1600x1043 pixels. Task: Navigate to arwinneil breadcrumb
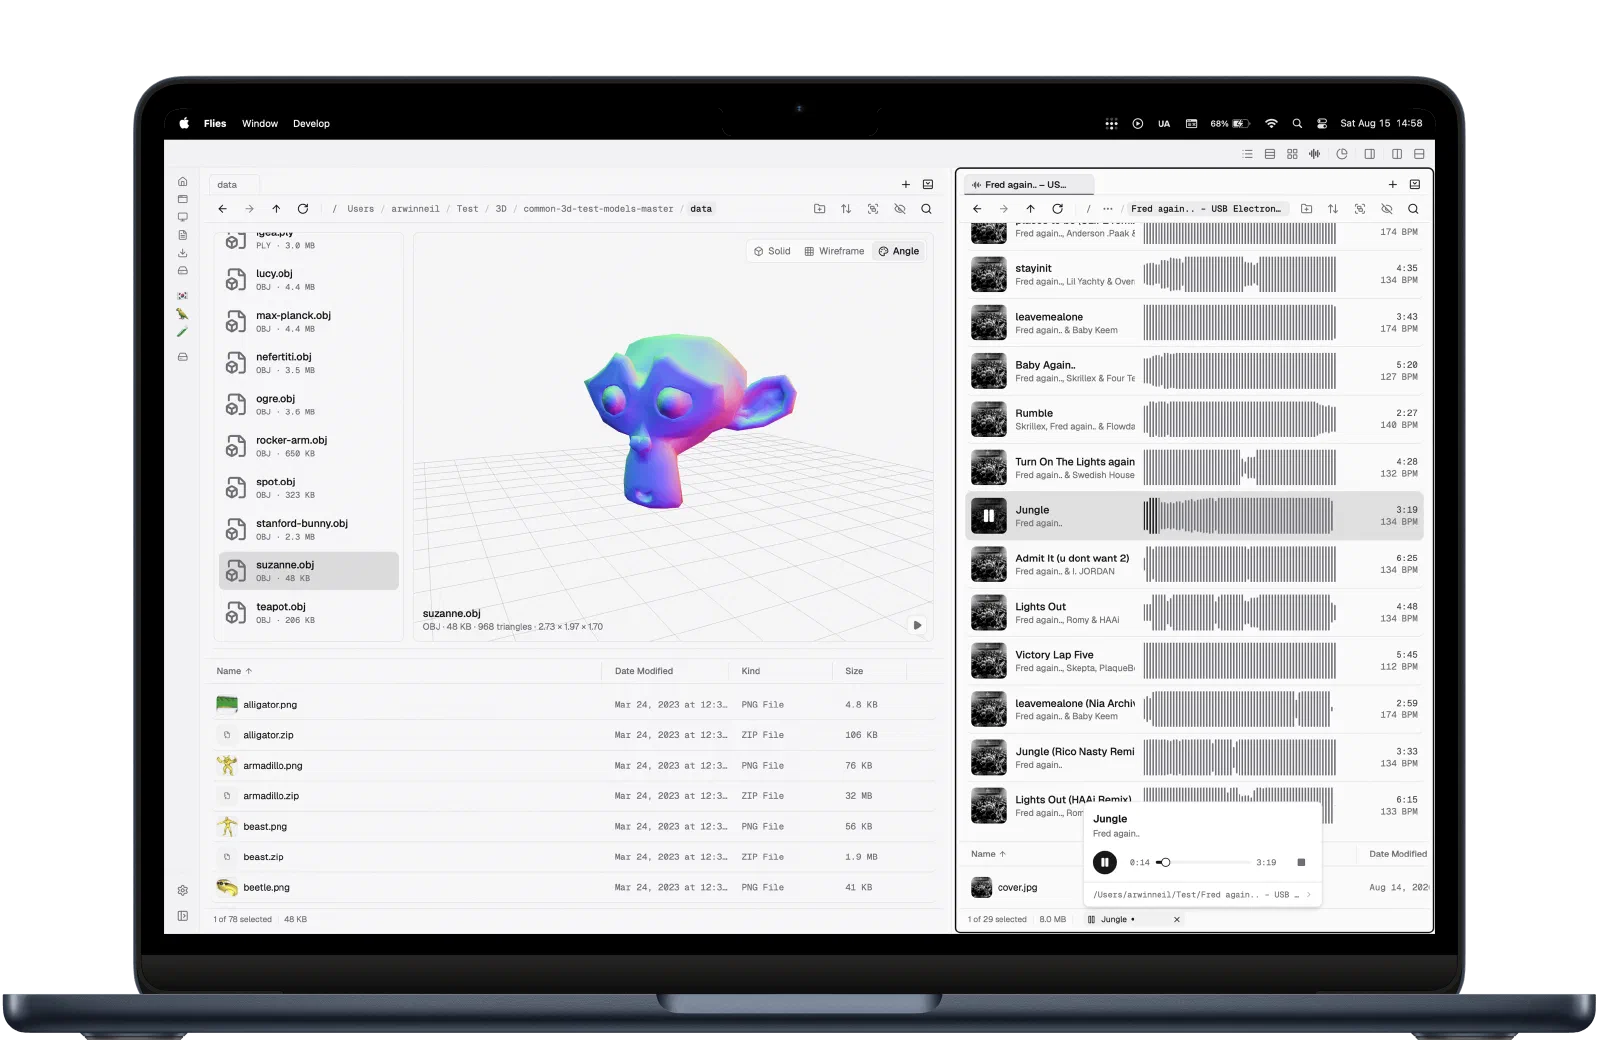[415, 209]
